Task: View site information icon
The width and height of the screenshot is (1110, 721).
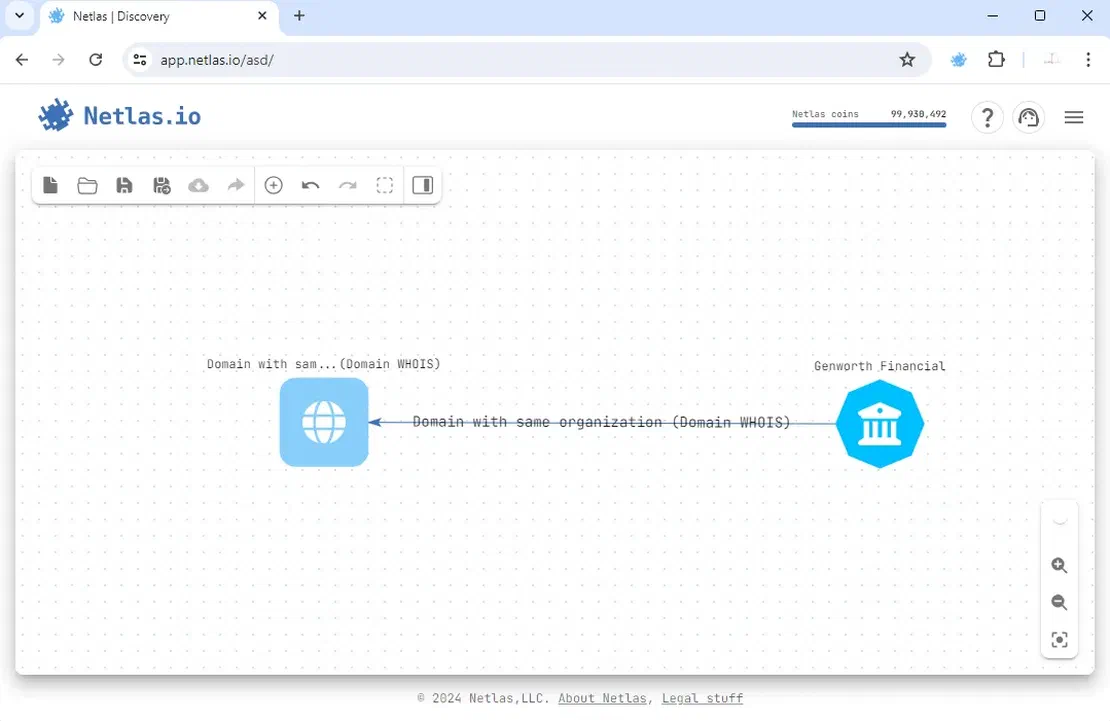Action: (140, 59)
